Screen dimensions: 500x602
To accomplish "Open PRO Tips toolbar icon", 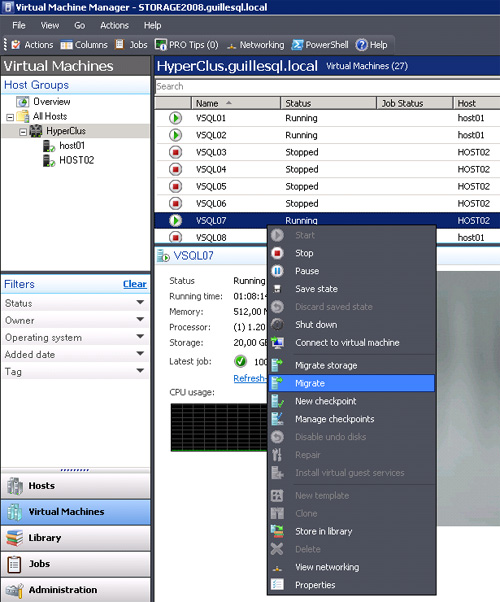I will 161,45.
